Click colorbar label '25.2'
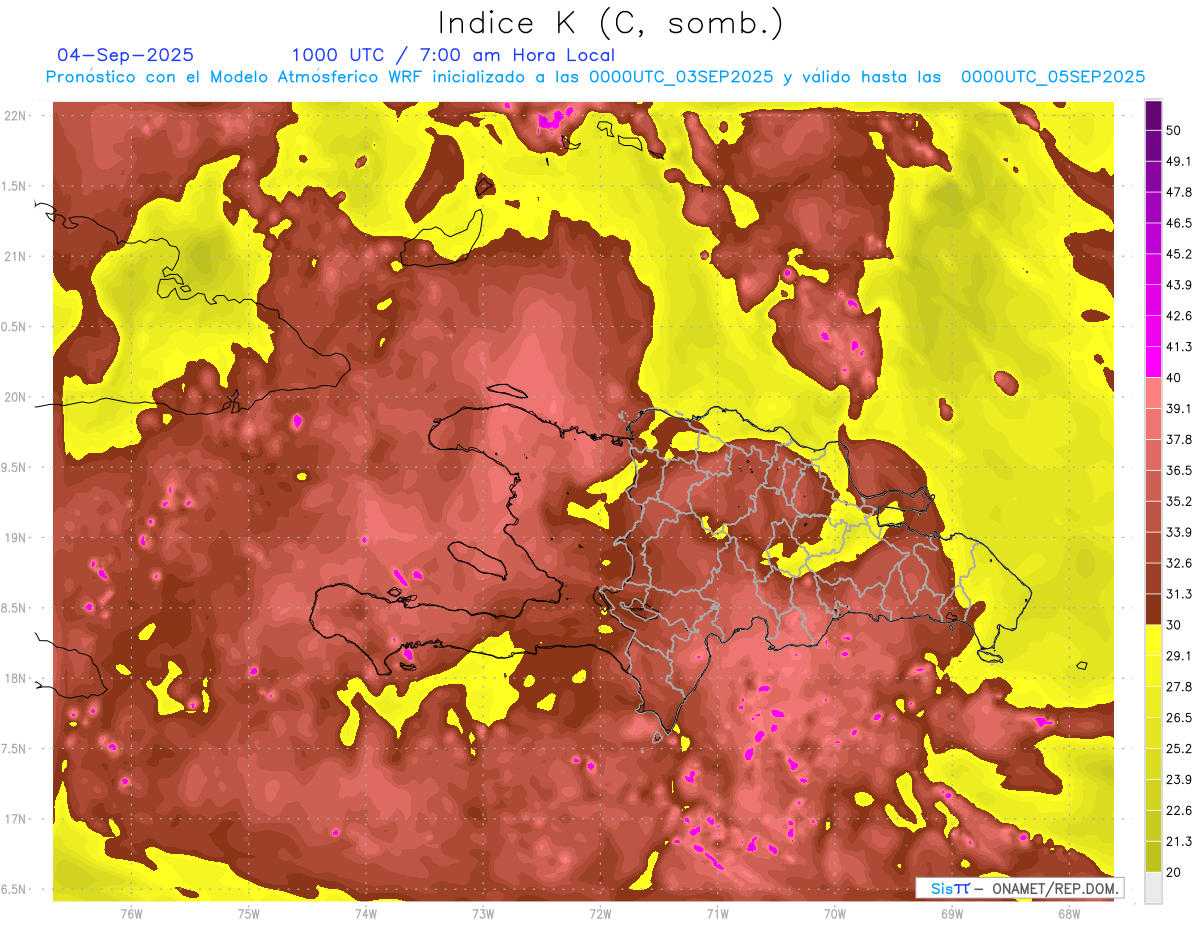The image size is (1200, 927). [x=1179, y=749]
